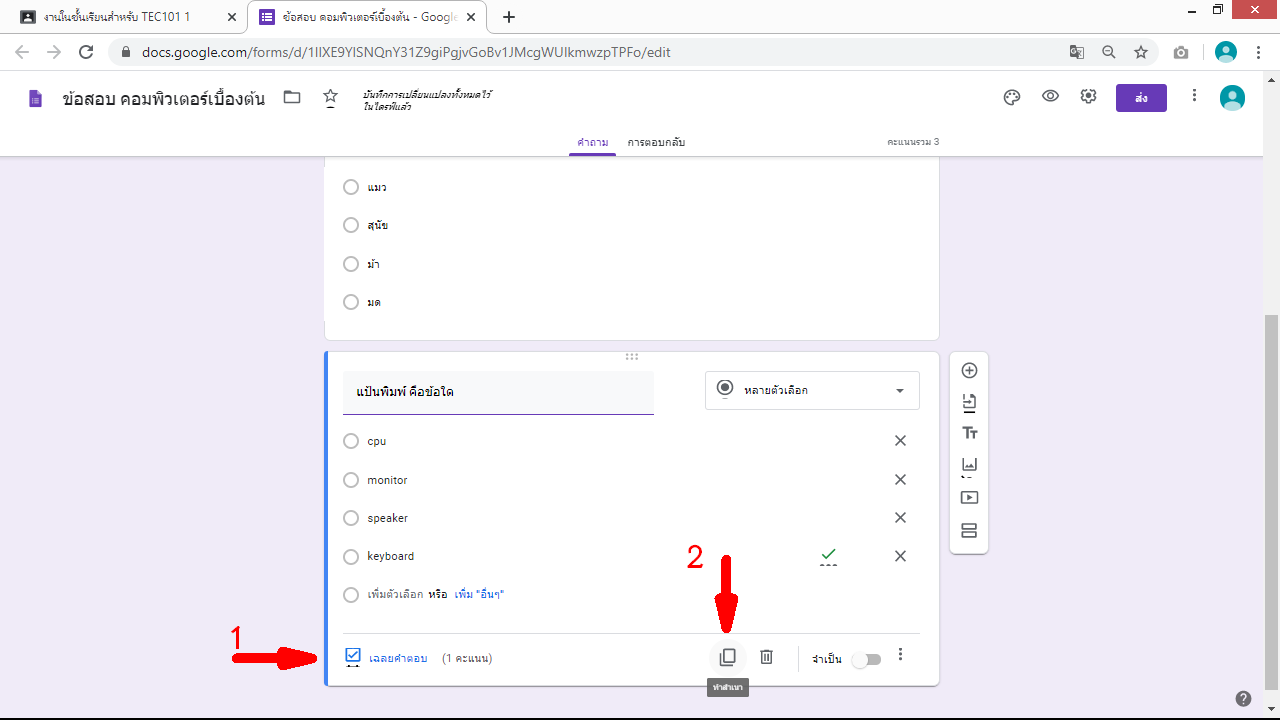Viewport: 1280px width, 720px height.
Task: Open the form's more options menu
Action: [1194, 96]
